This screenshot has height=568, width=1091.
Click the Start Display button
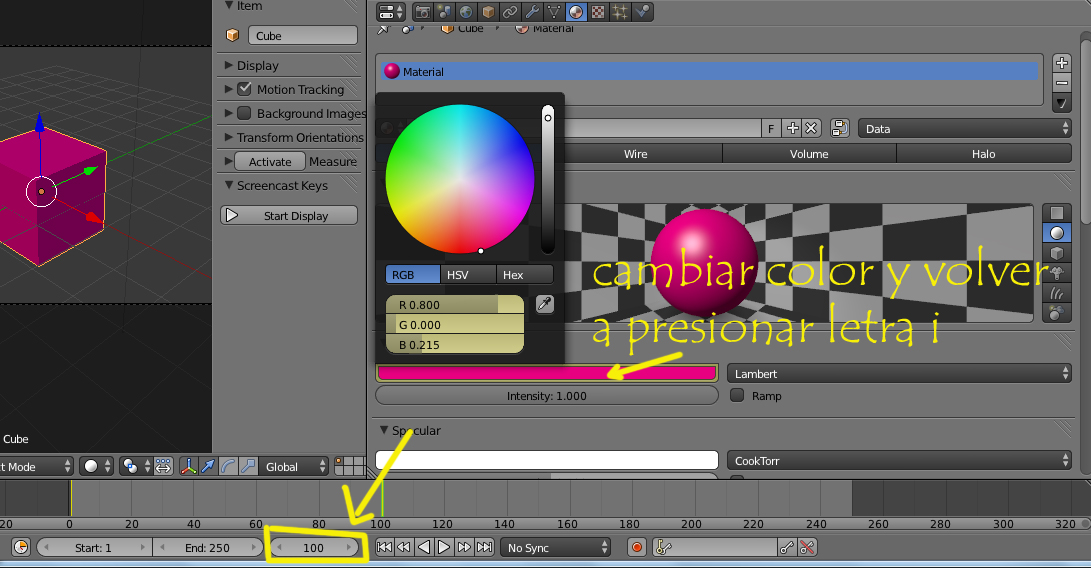(x=289, y=216)
